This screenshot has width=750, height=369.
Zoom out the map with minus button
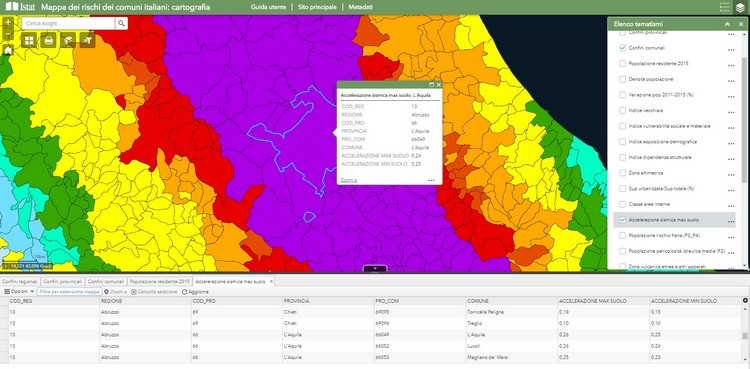[x=8, y=35]
